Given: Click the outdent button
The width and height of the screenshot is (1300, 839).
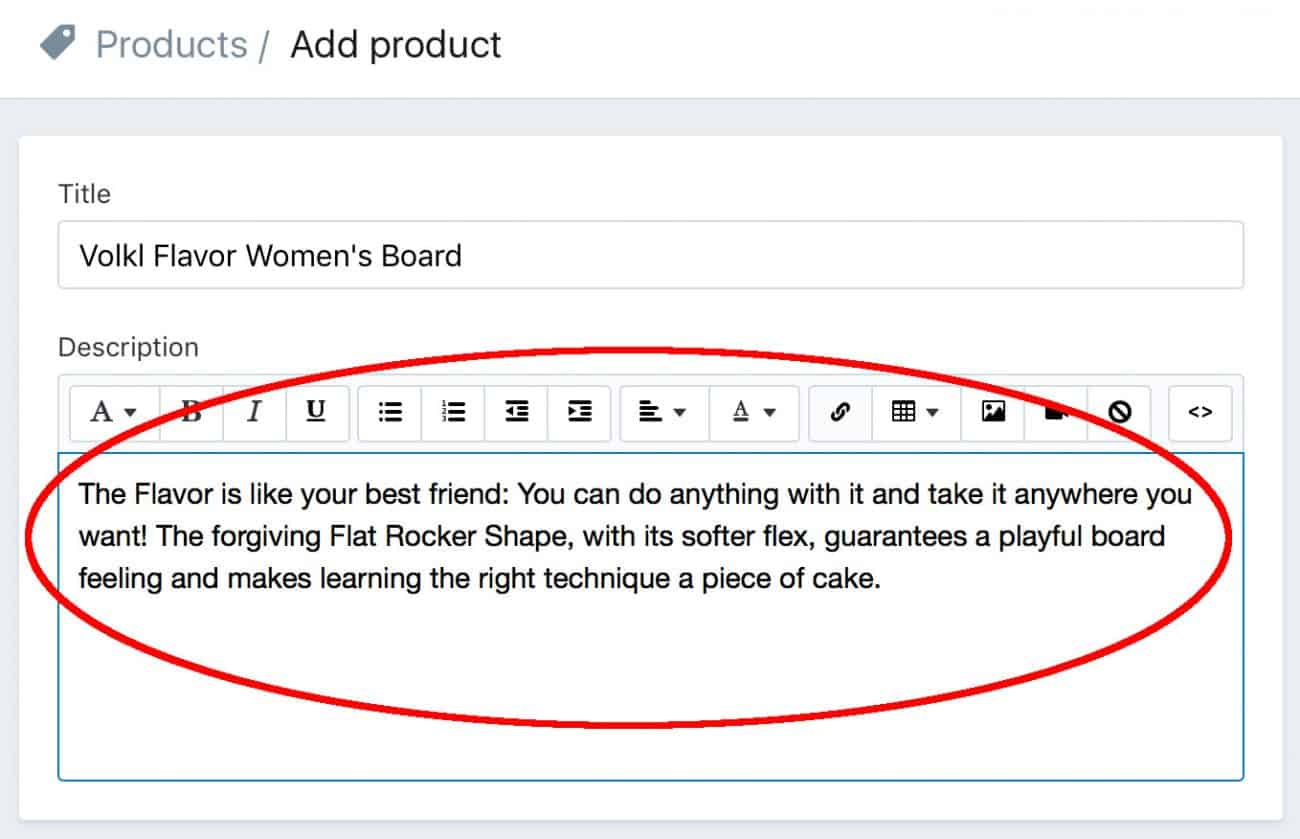Looking at the screenshot, I should (x=516, y=413).
